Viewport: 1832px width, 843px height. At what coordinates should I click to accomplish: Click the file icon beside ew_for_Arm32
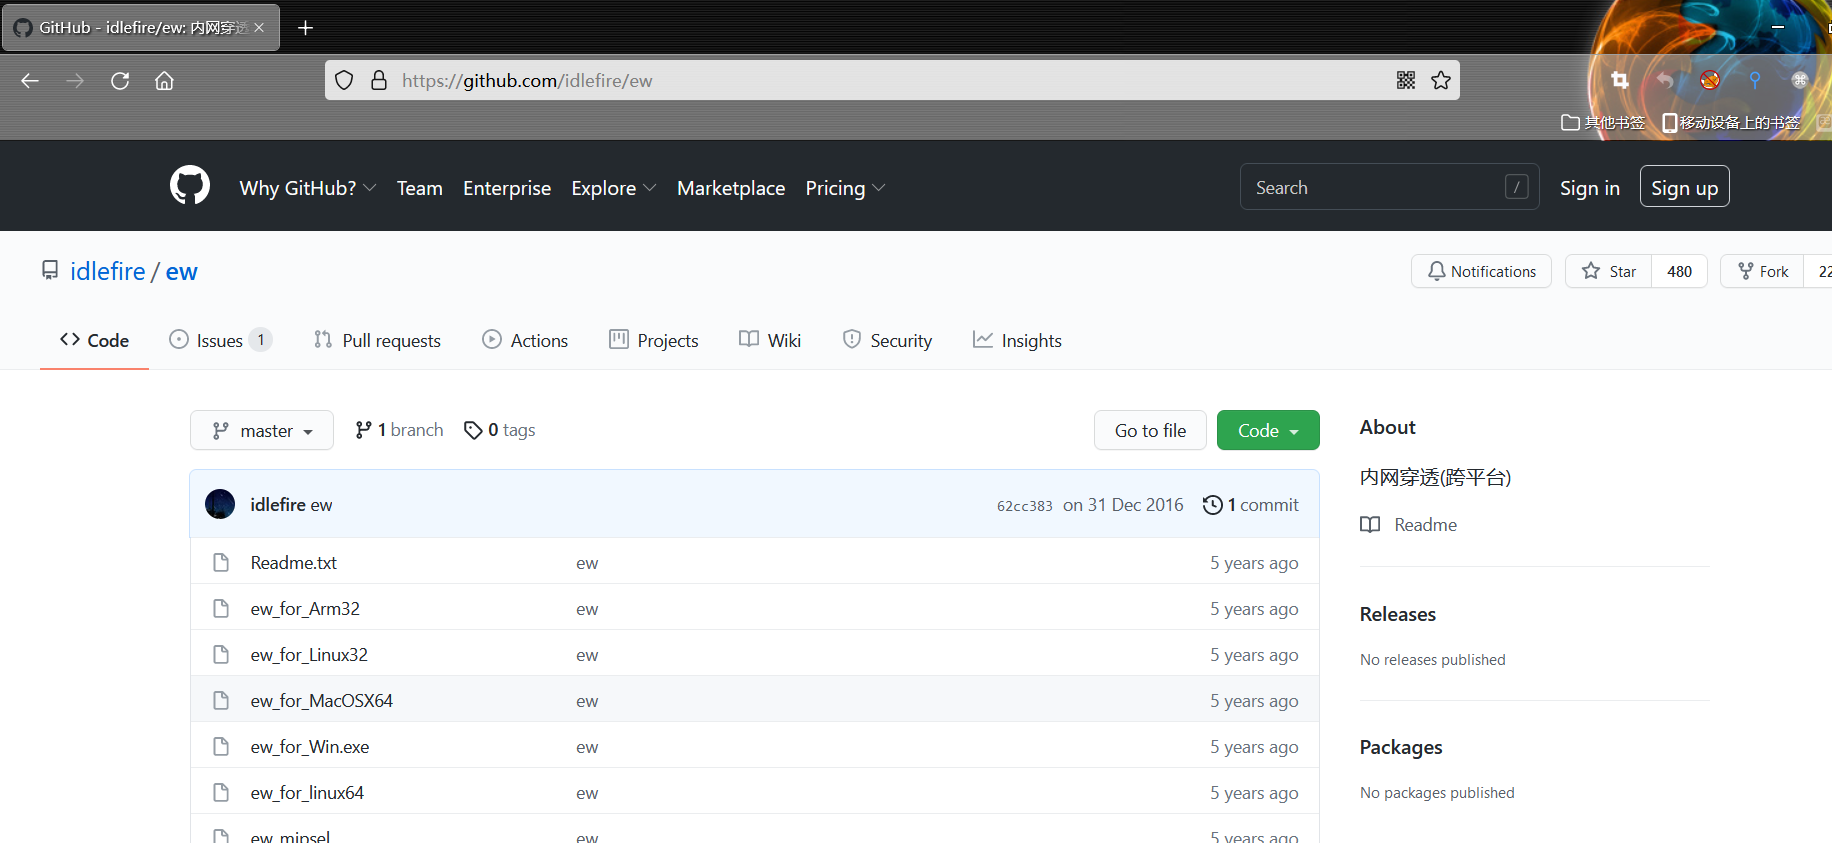tap(221, 608)
